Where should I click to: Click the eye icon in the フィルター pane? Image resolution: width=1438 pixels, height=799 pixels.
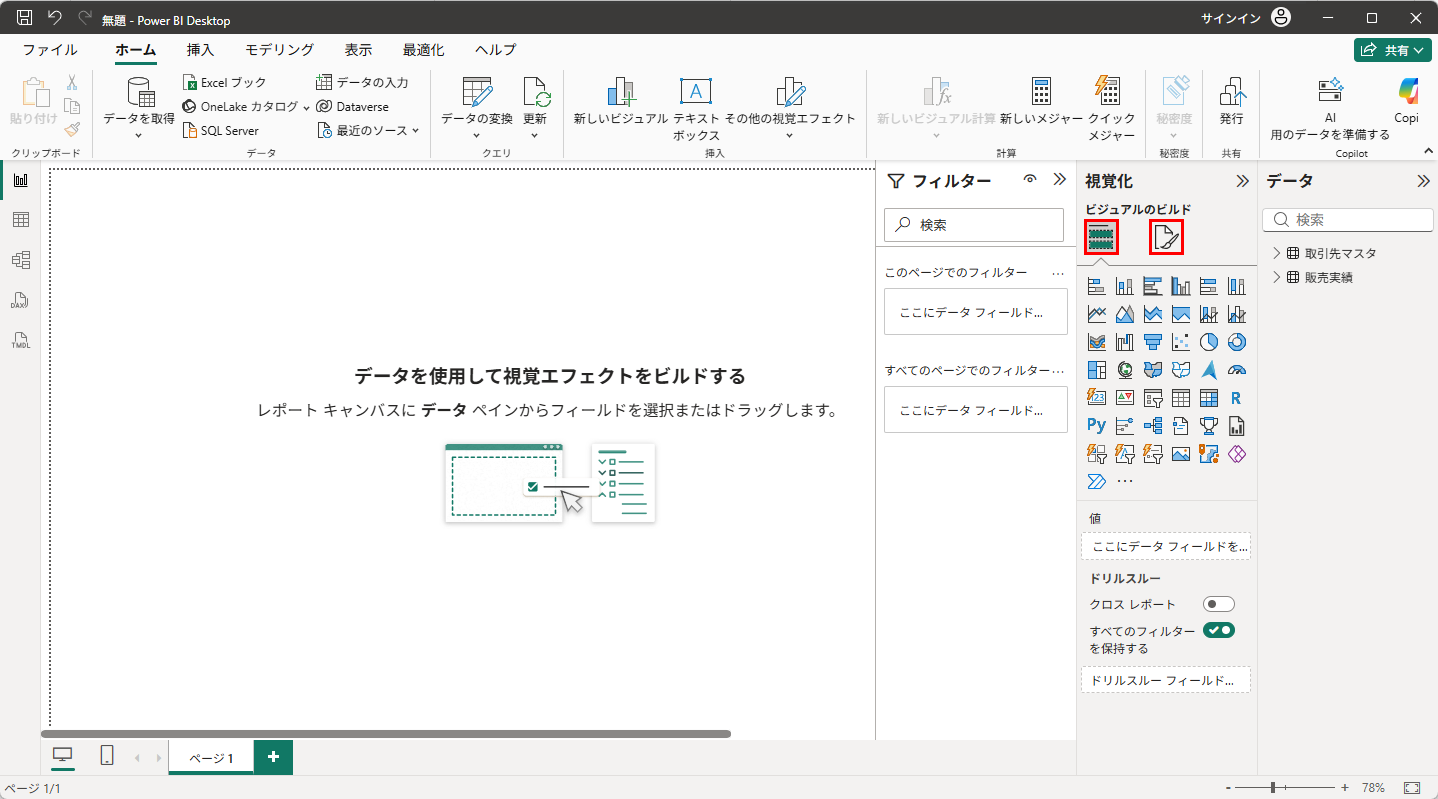click(1030, 180)
